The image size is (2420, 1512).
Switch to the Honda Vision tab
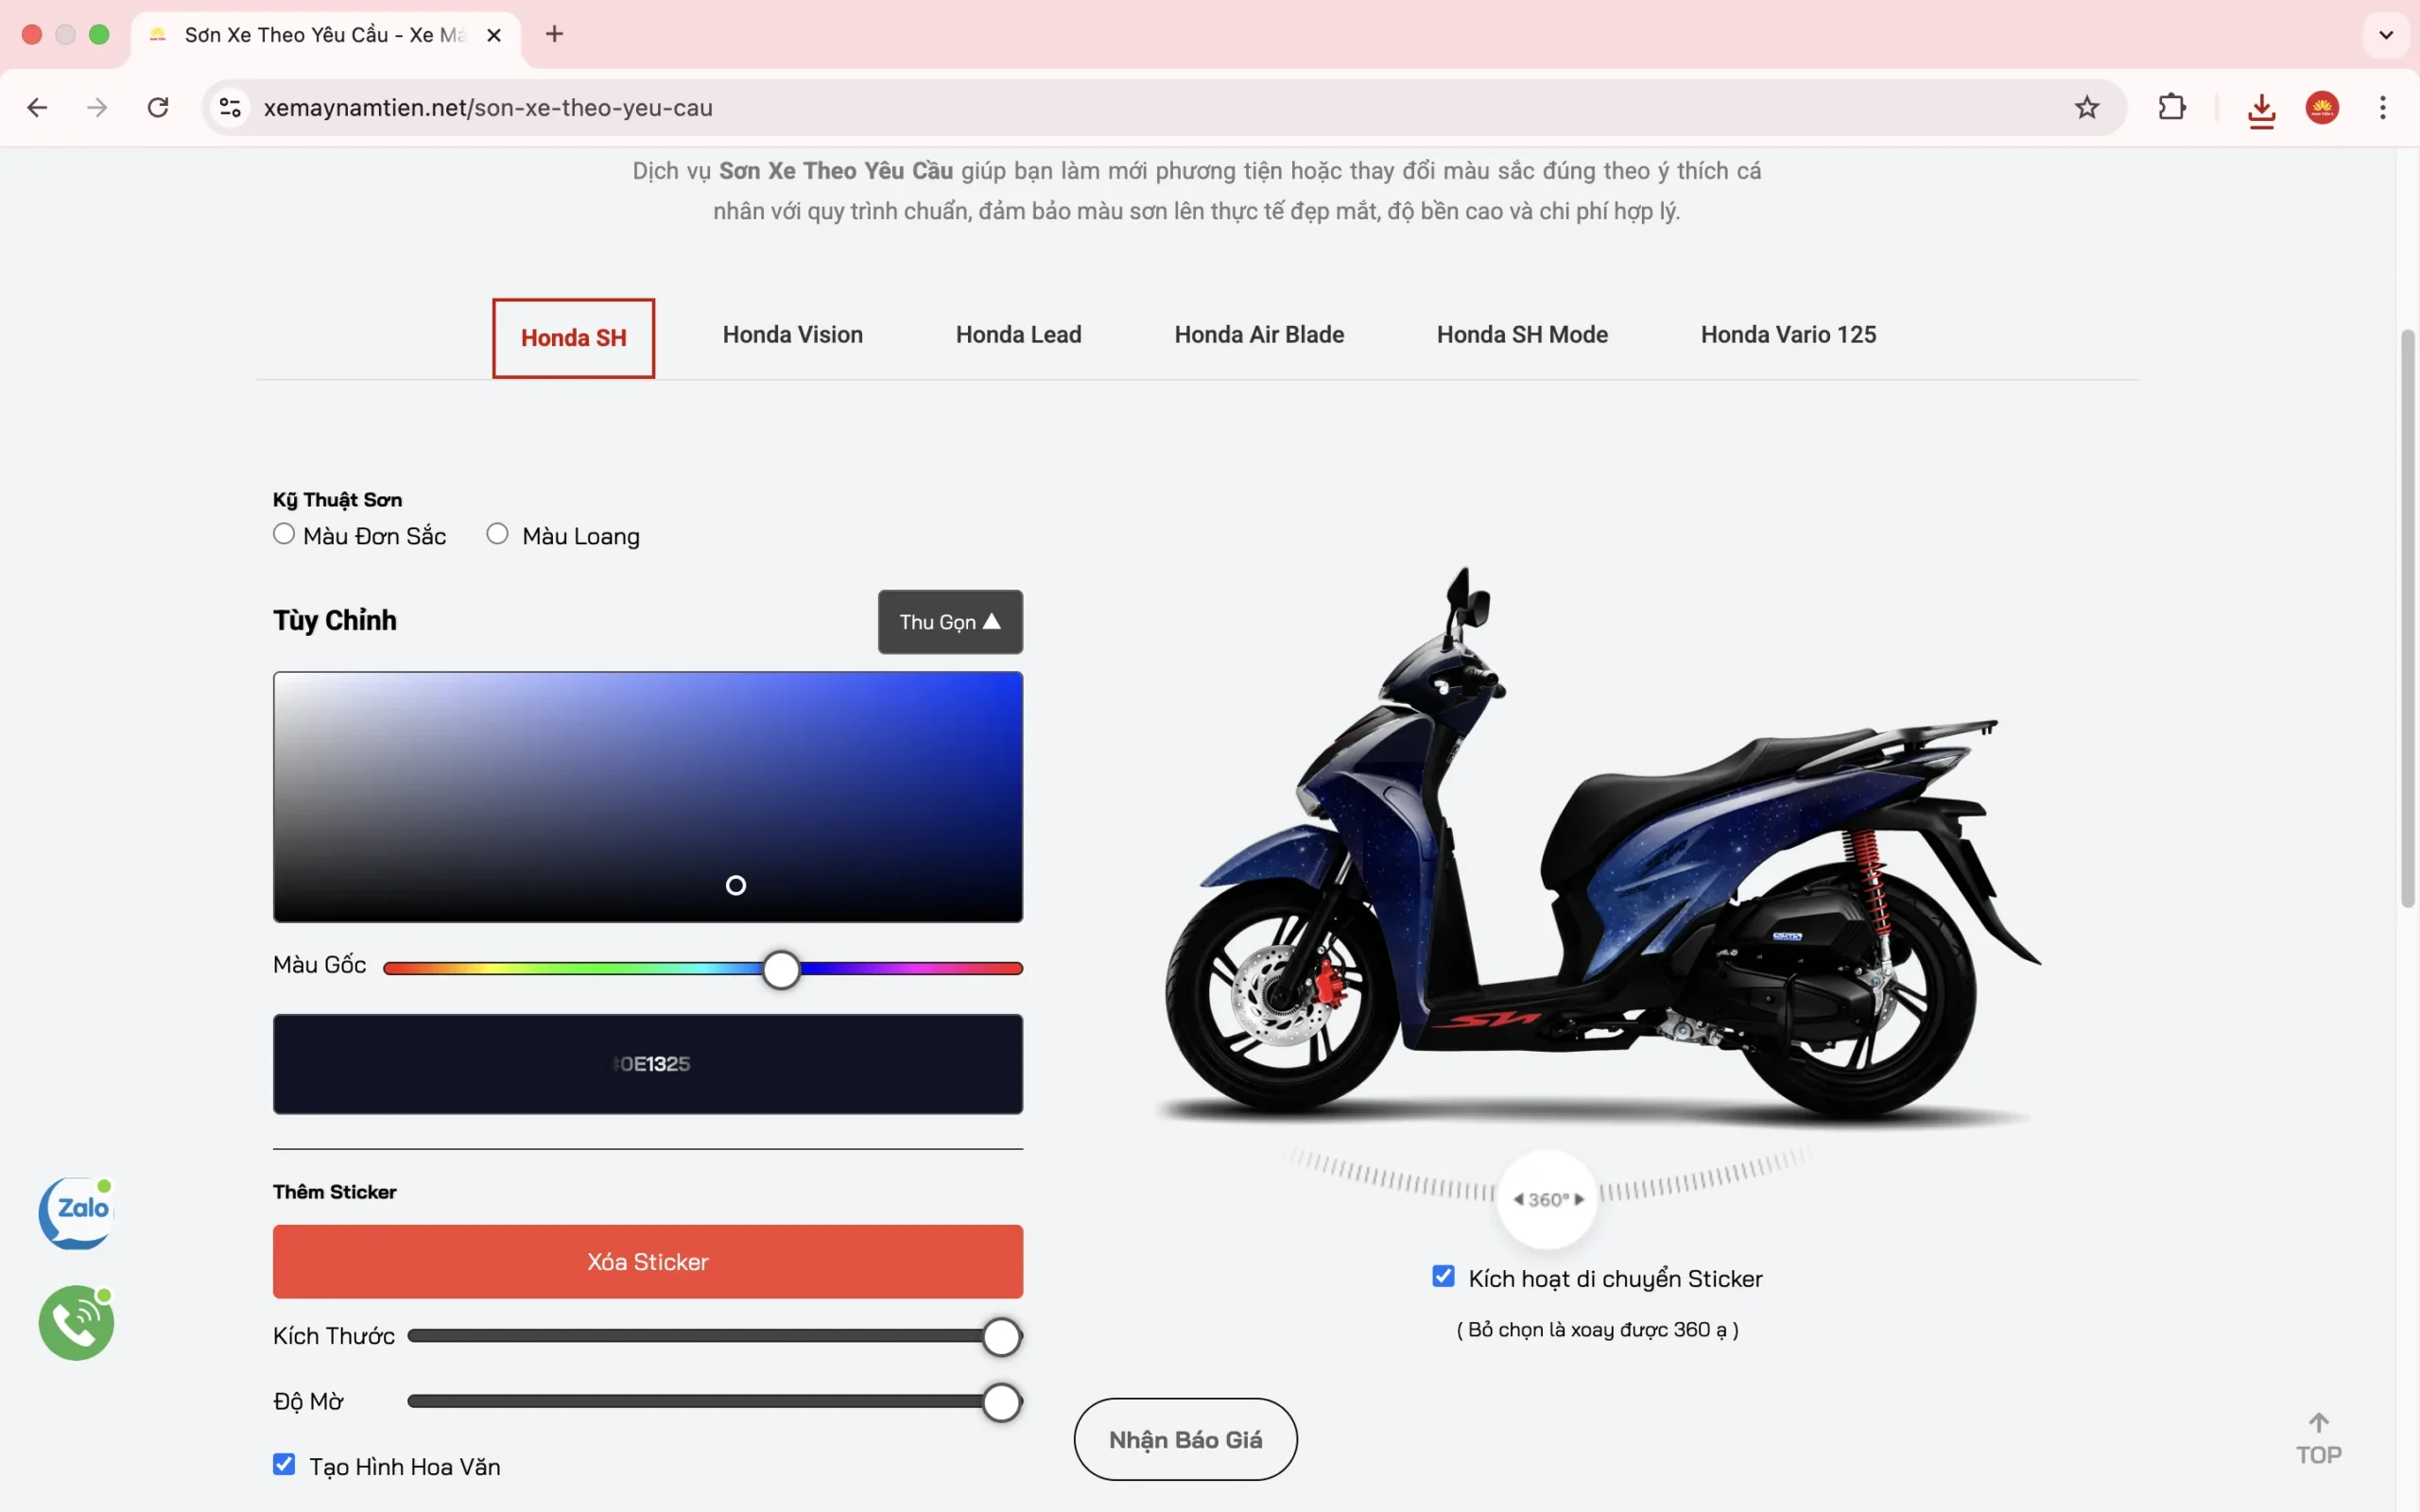click(792, 335)
